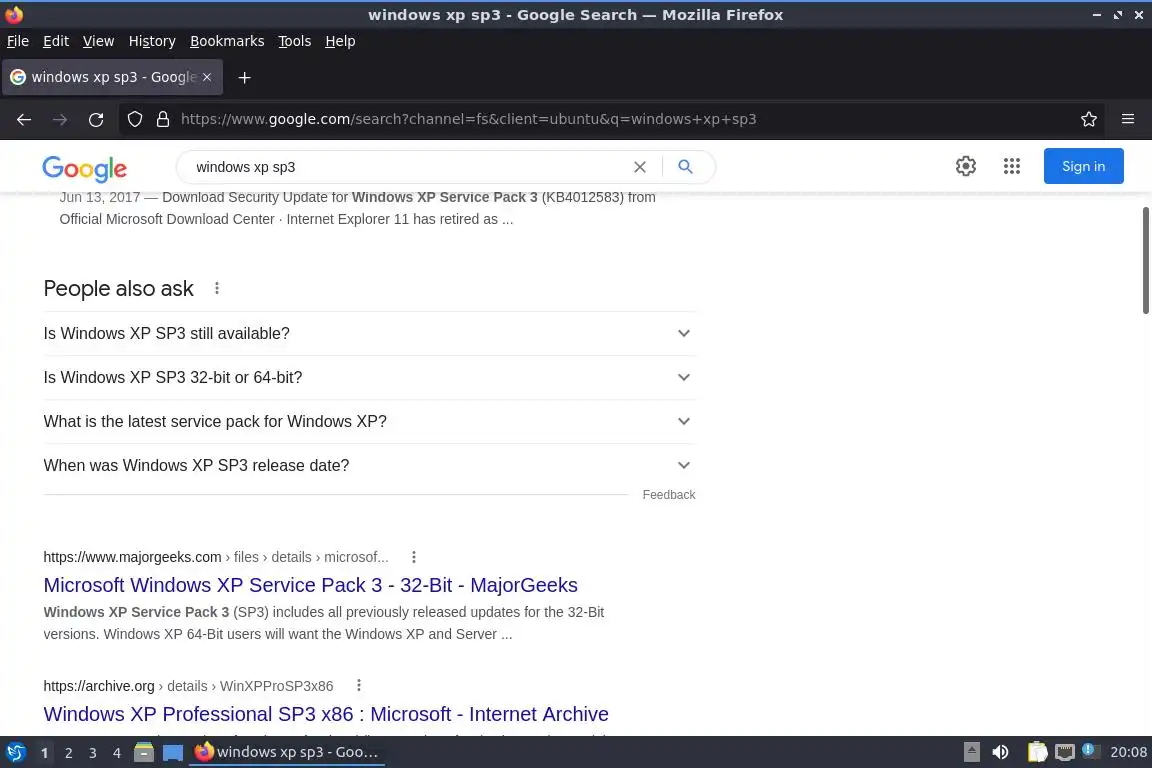Expand 'What is the latest service pack' question

370,422
